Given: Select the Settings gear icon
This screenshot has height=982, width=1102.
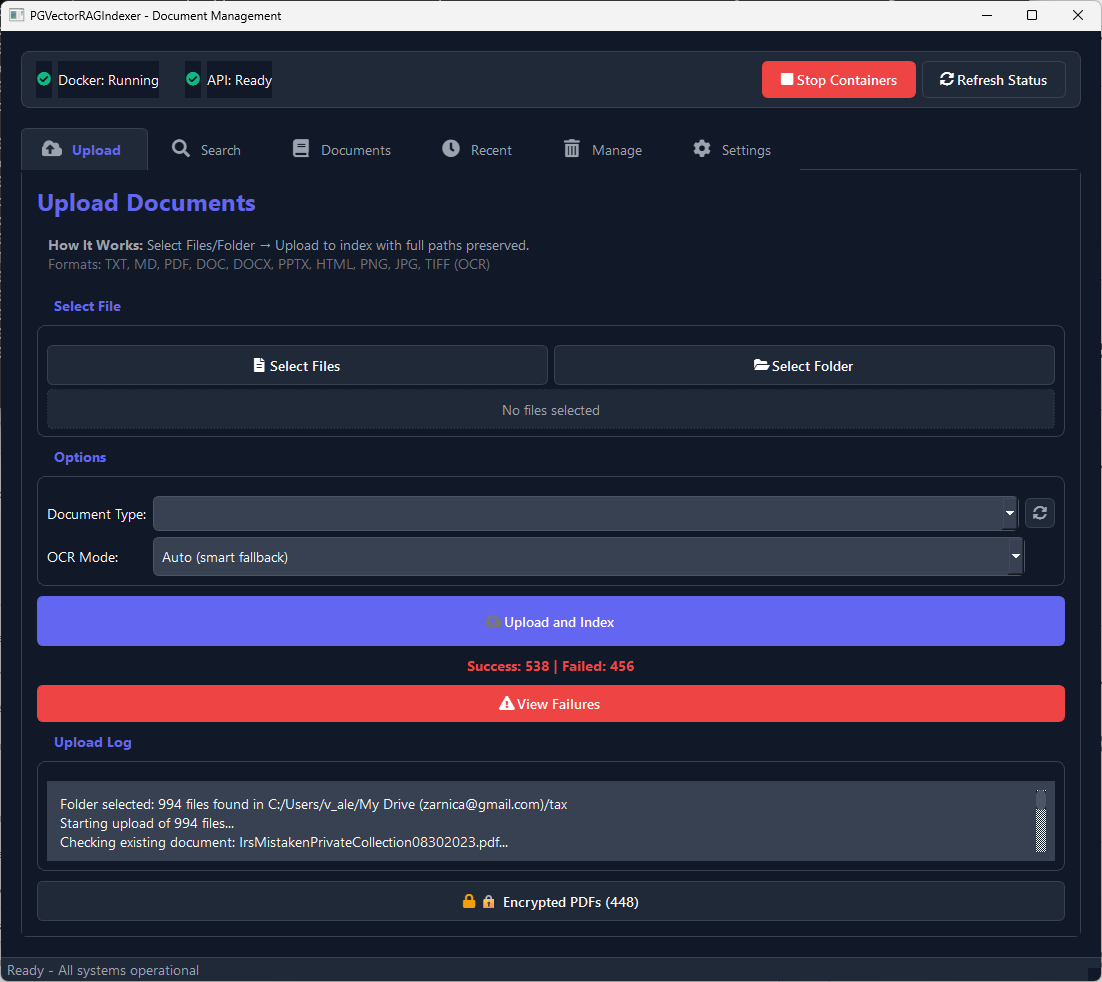Looking at the screenshot, I should coord(701,148).
